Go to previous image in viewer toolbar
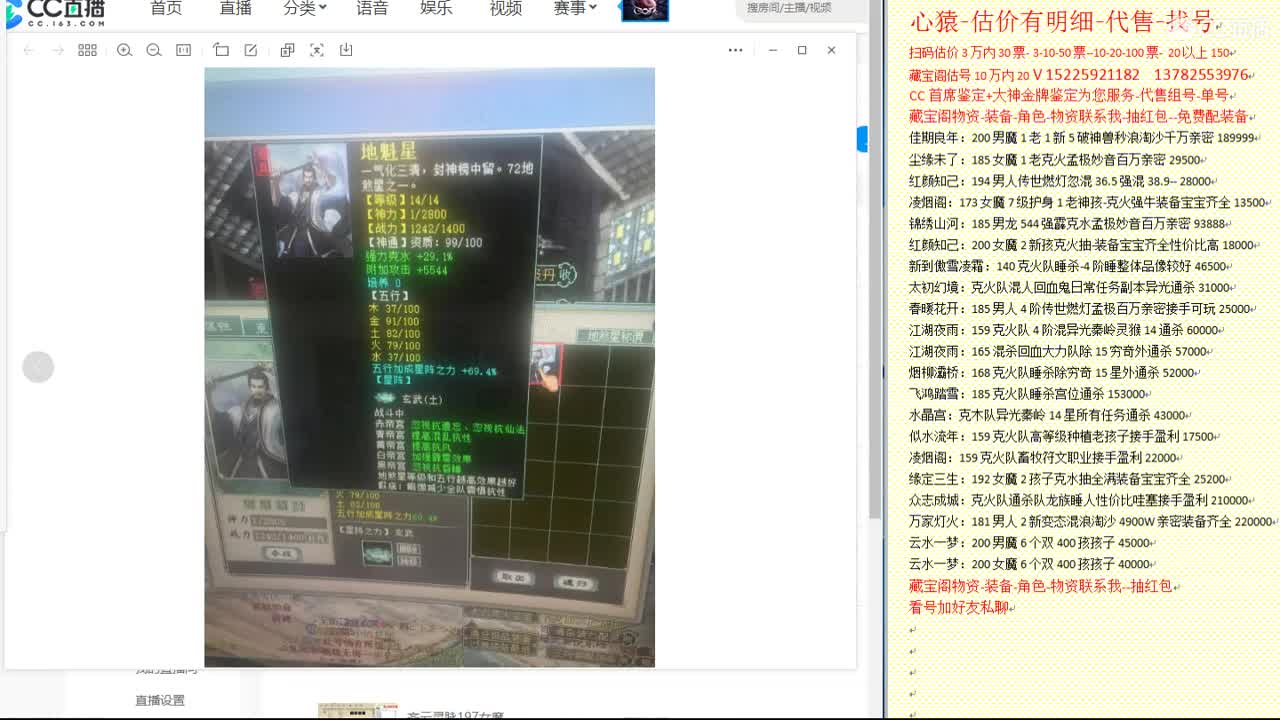Image resolution: width=1280 pixels, height=720 pixels. [29, 50]
